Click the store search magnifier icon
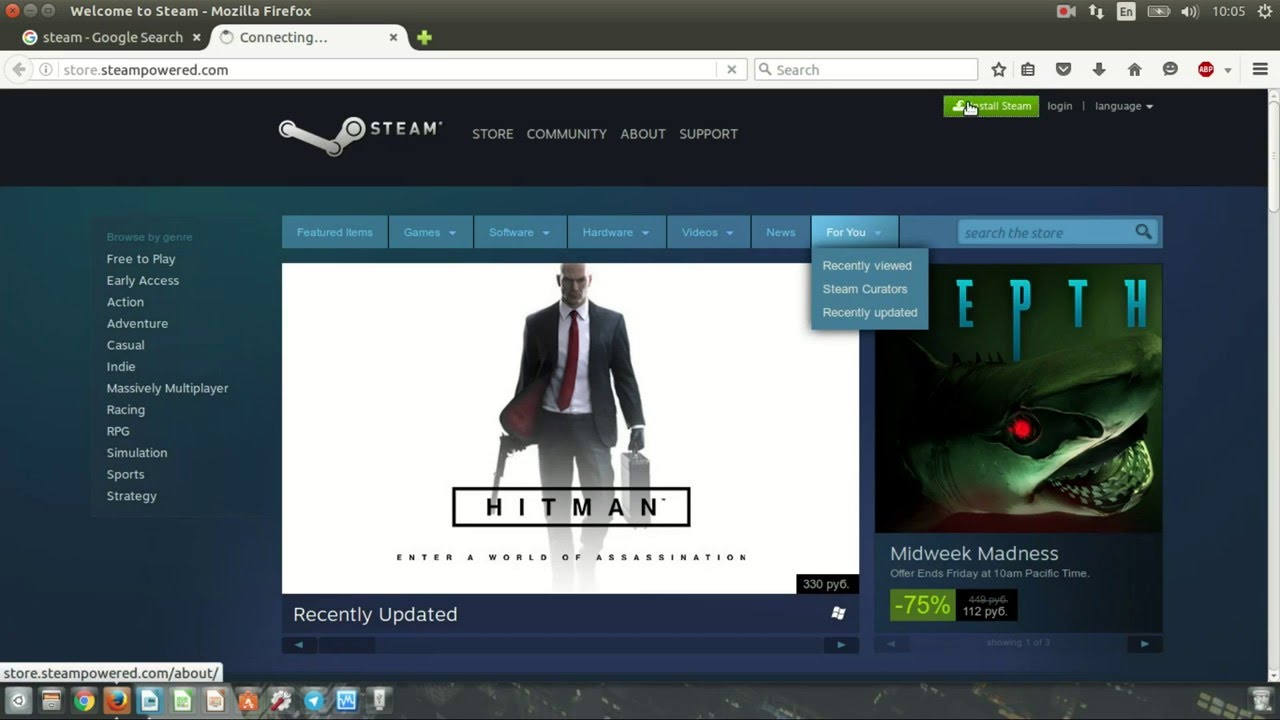This screenshot has width=1280, height=720. click(1144, 232)
